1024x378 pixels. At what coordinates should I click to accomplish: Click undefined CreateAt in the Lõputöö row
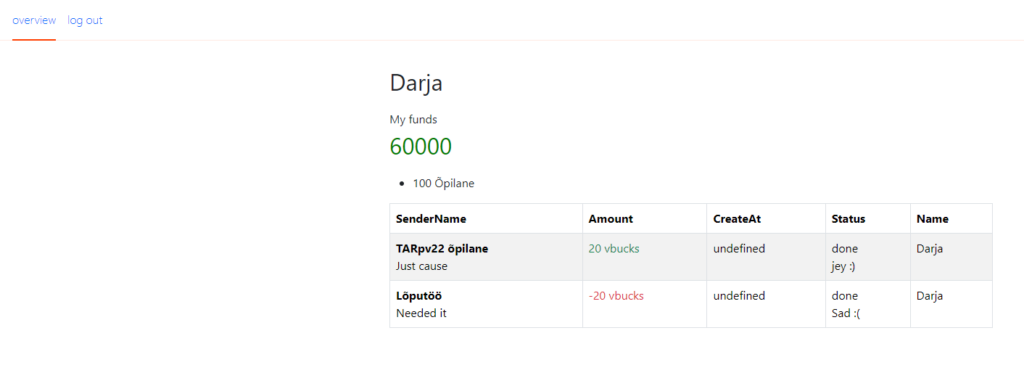(739, 296)
